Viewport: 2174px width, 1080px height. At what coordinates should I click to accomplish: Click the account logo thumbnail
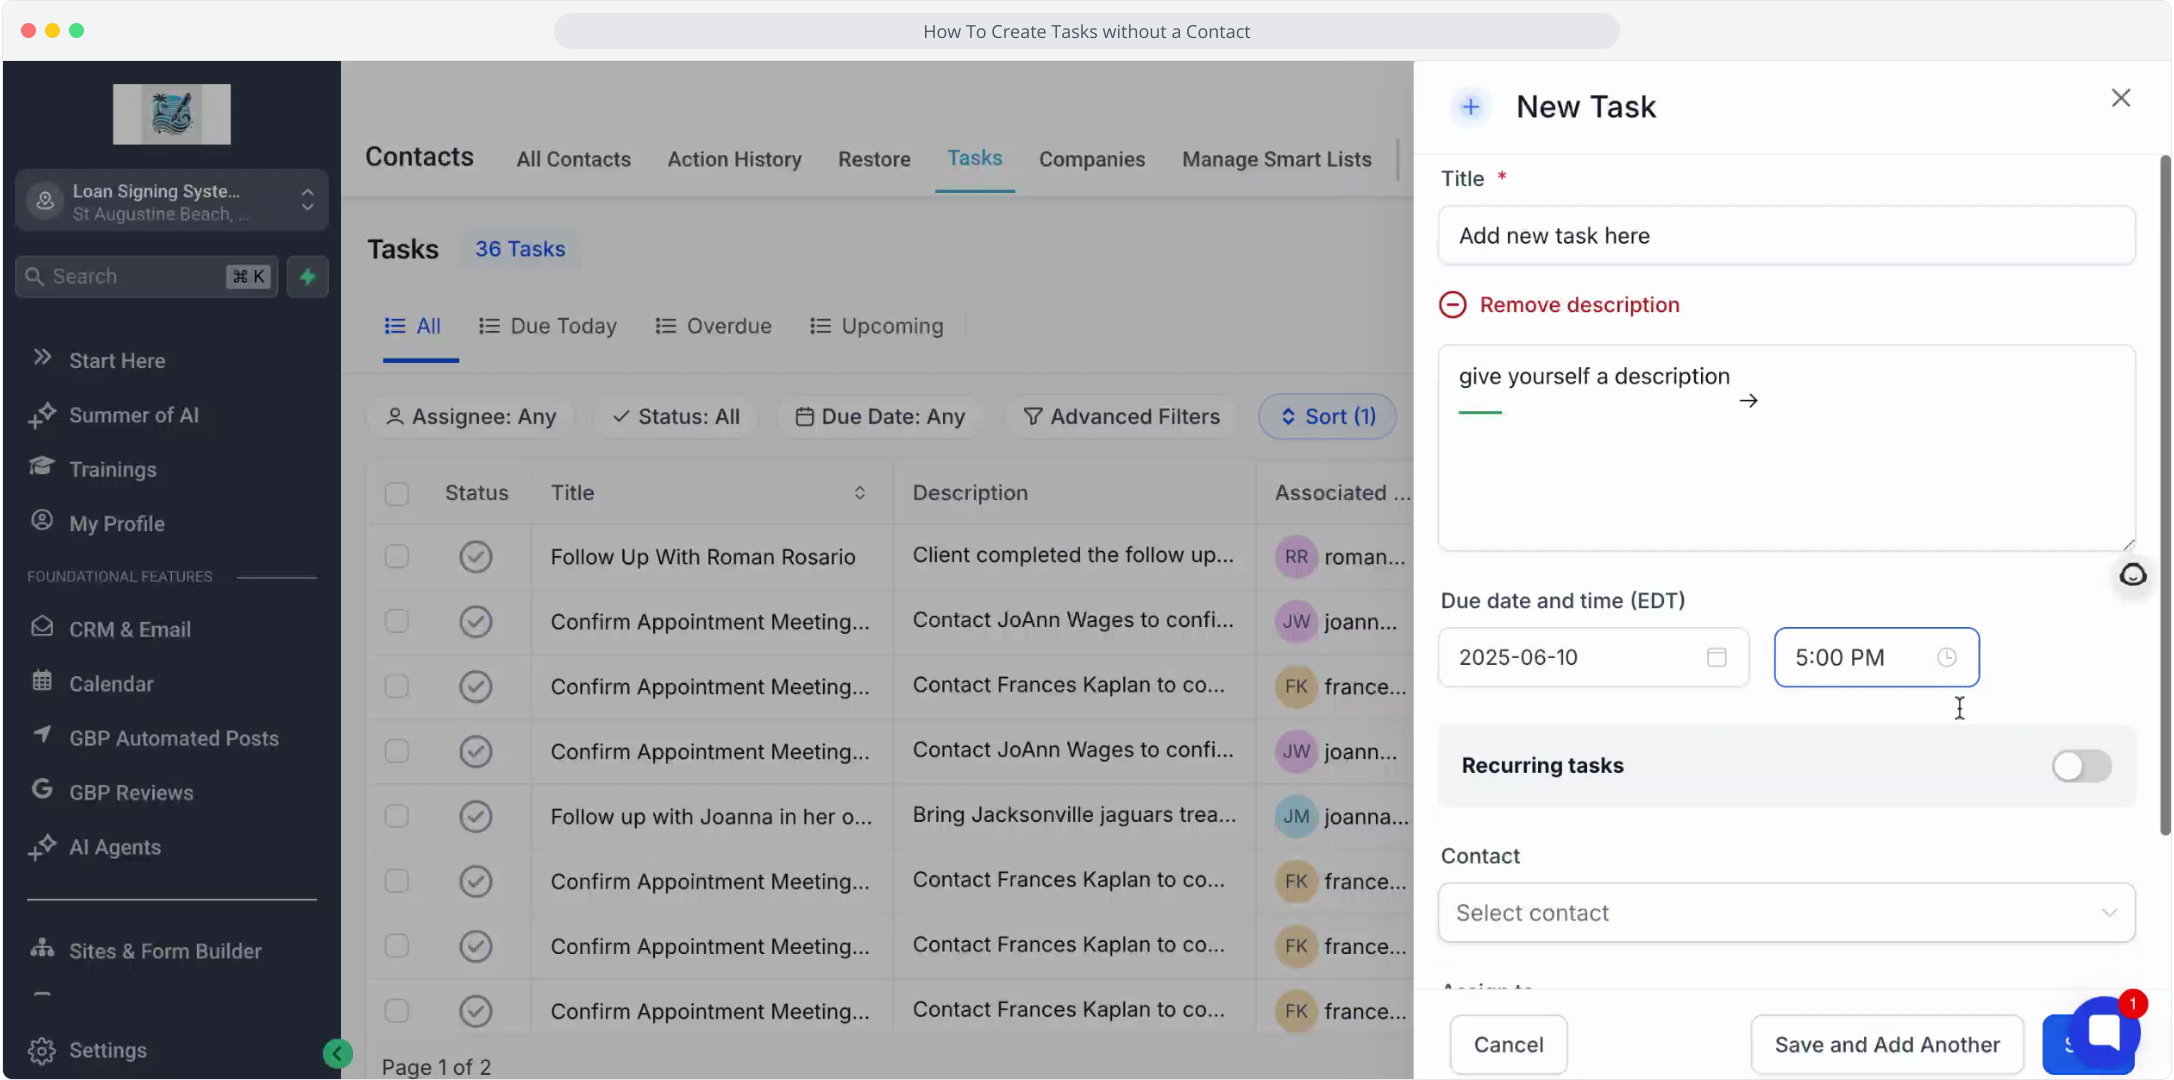(172, 114)
